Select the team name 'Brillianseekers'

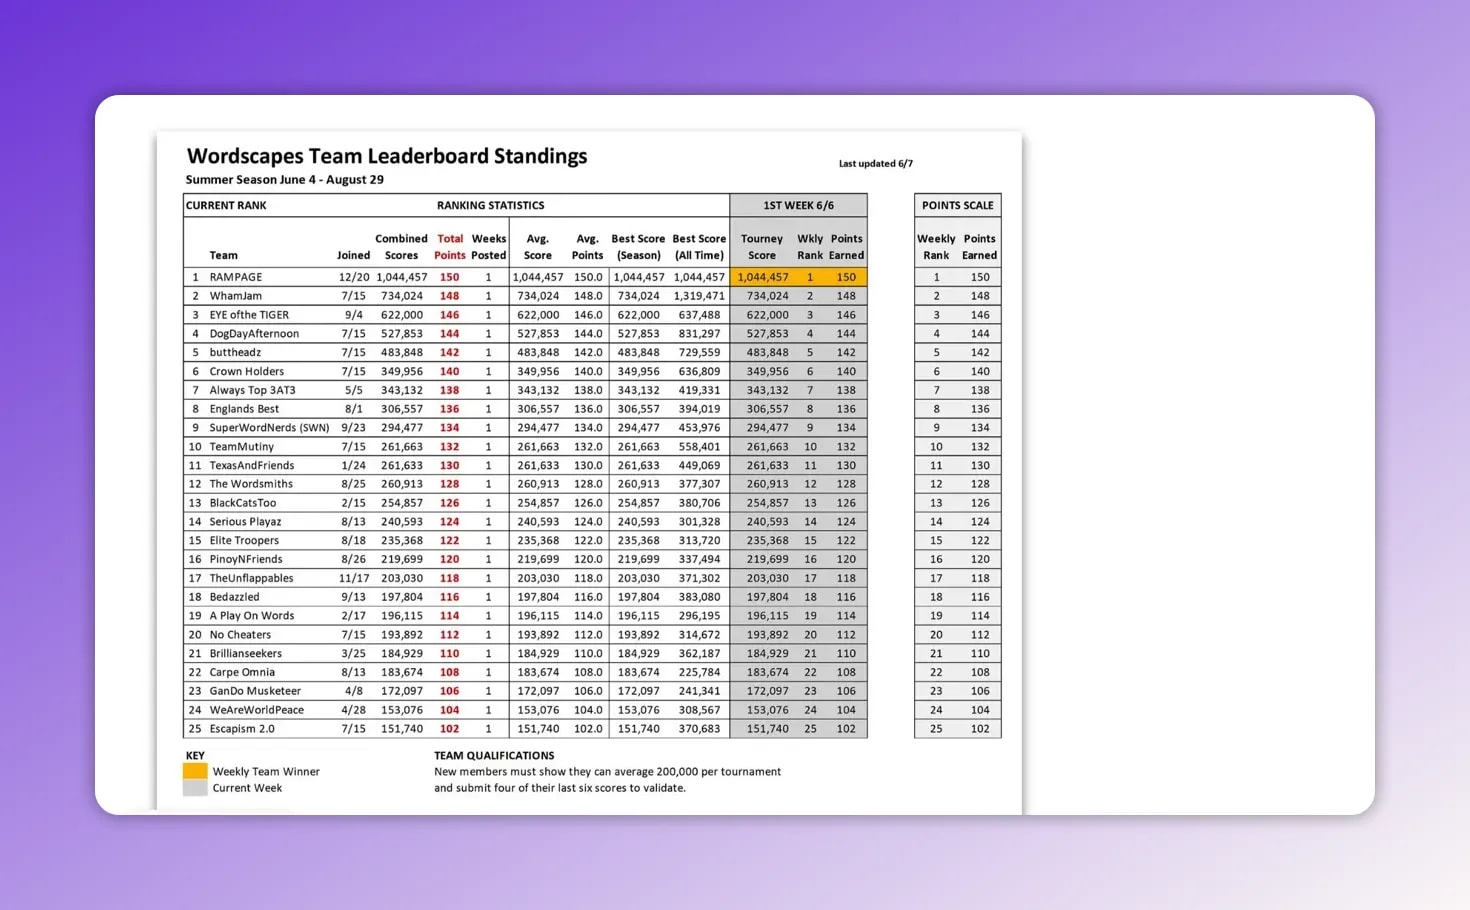246,654
